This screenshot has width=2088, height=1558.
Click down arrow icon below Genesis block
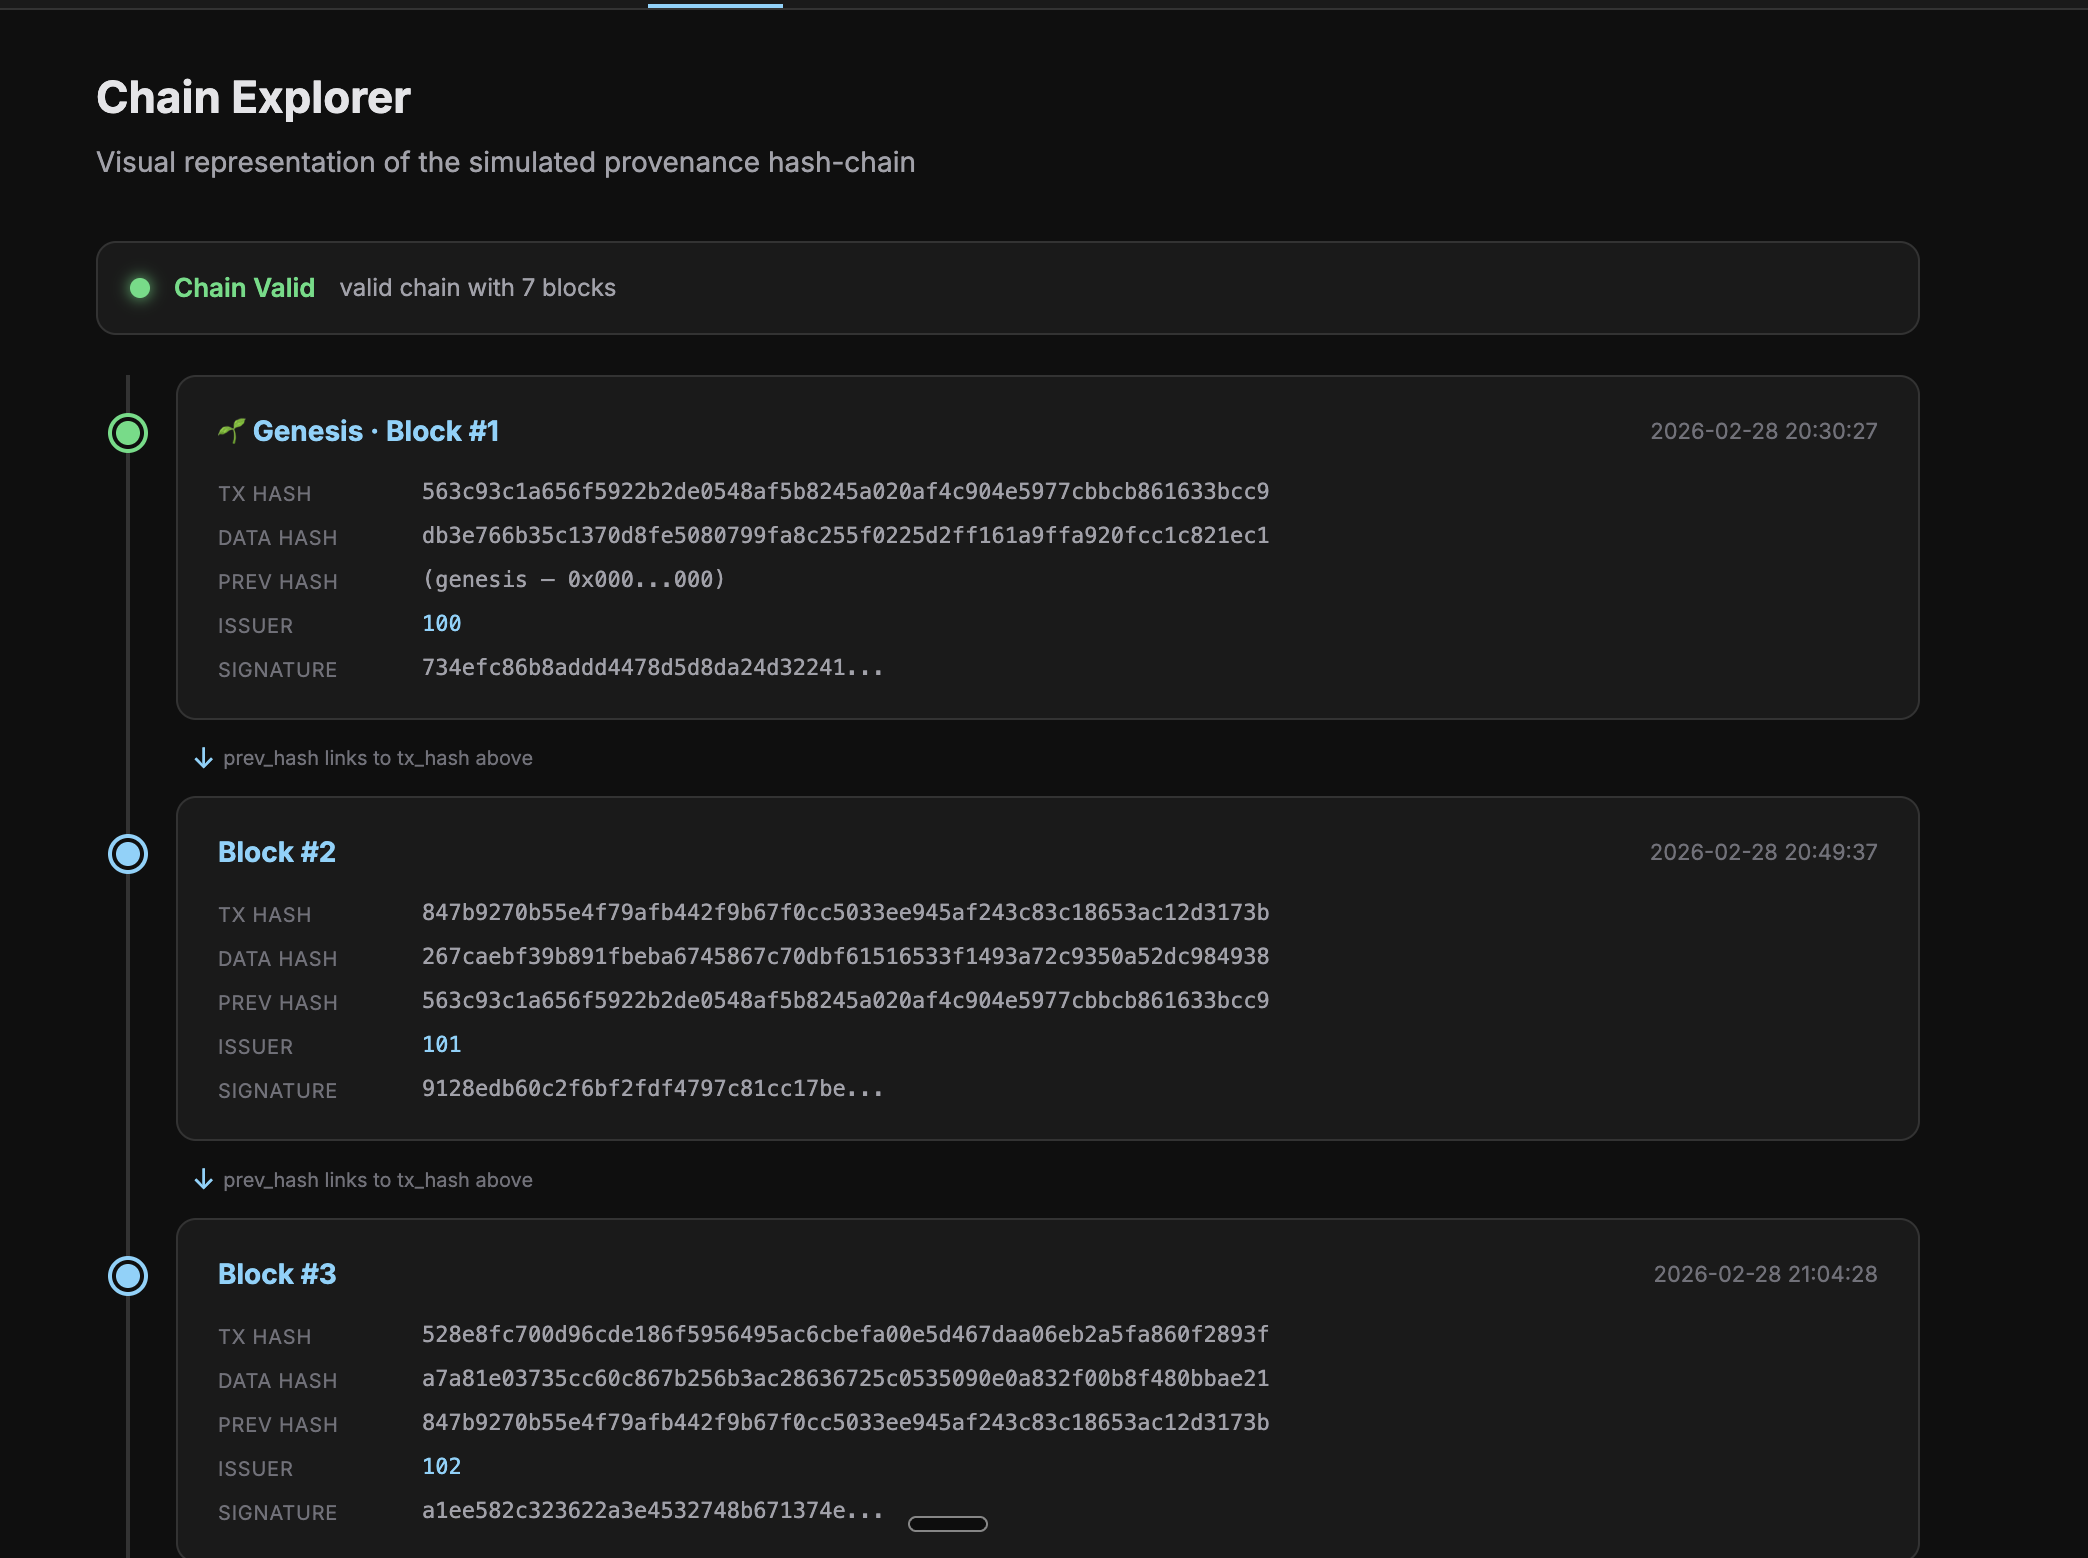click(203, 758)
